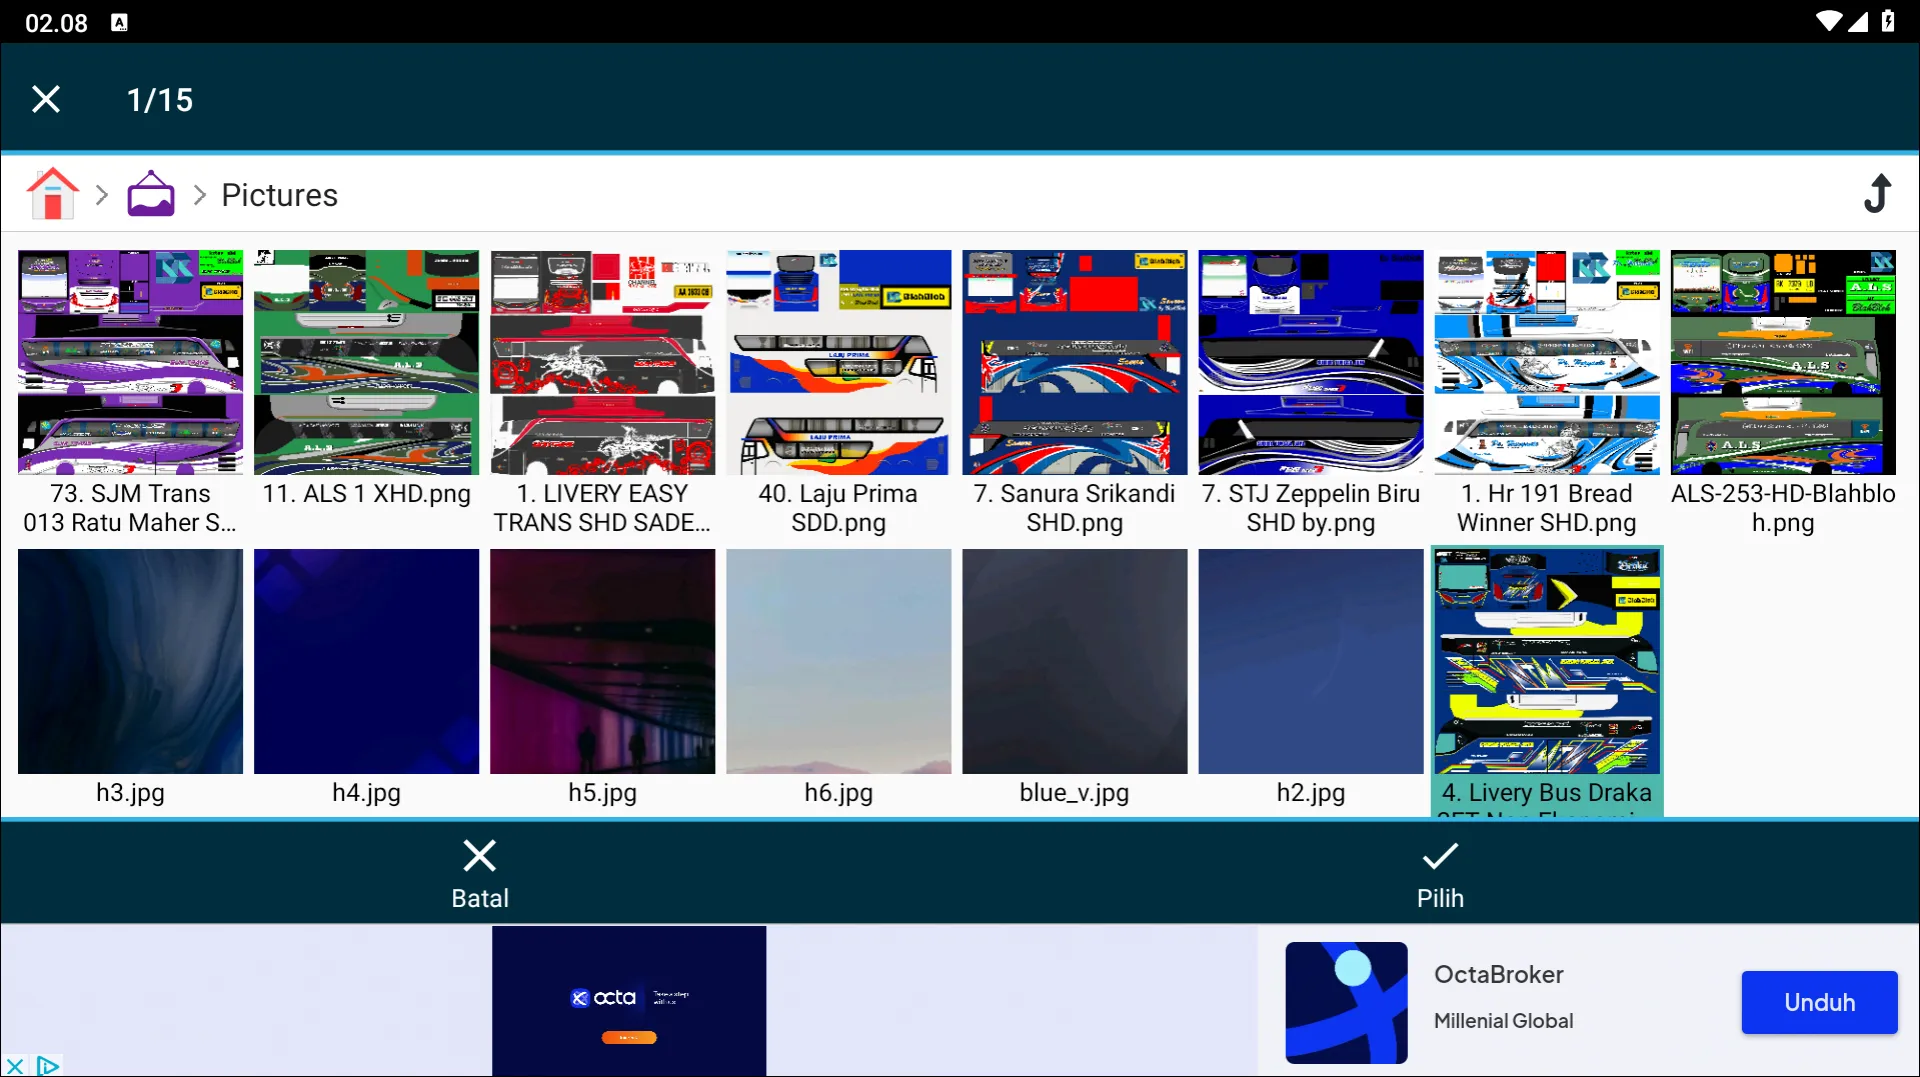
Task: Go up one folder level arrow
Action: tap(1877, 194)
